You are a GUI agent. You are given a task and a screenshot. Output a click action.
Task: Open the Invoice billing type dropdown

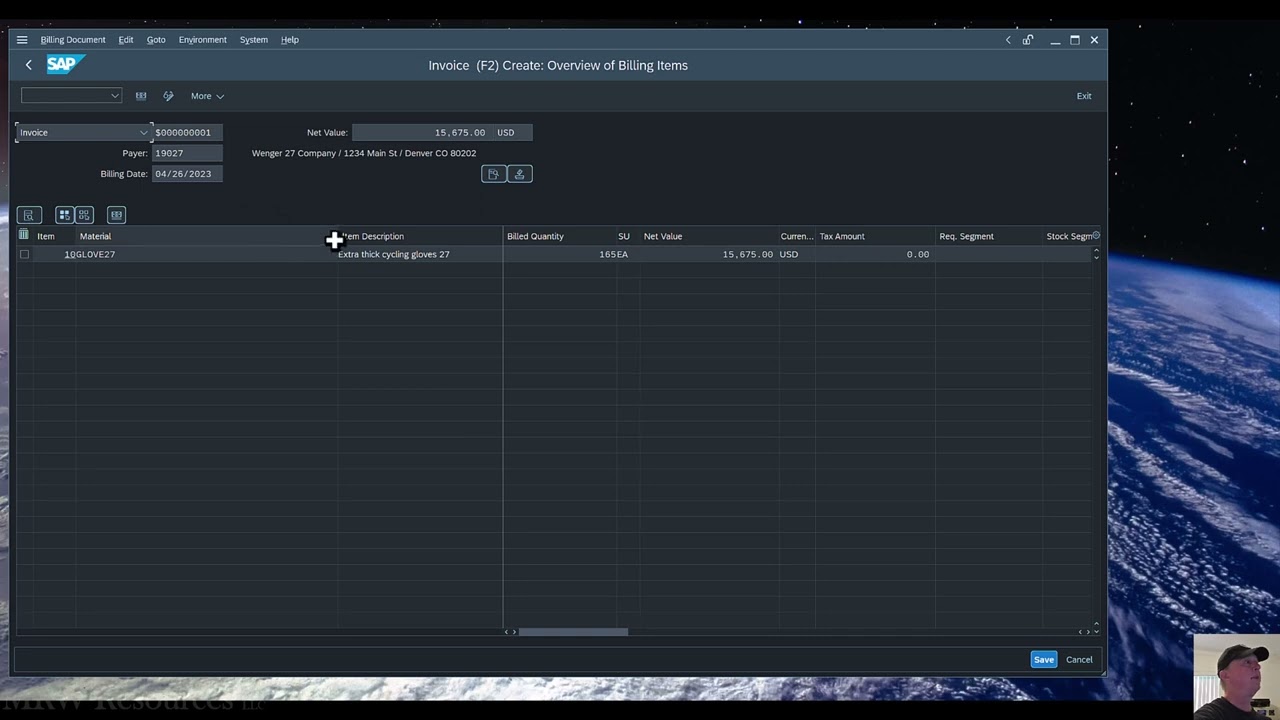click(x=143, y=132)
